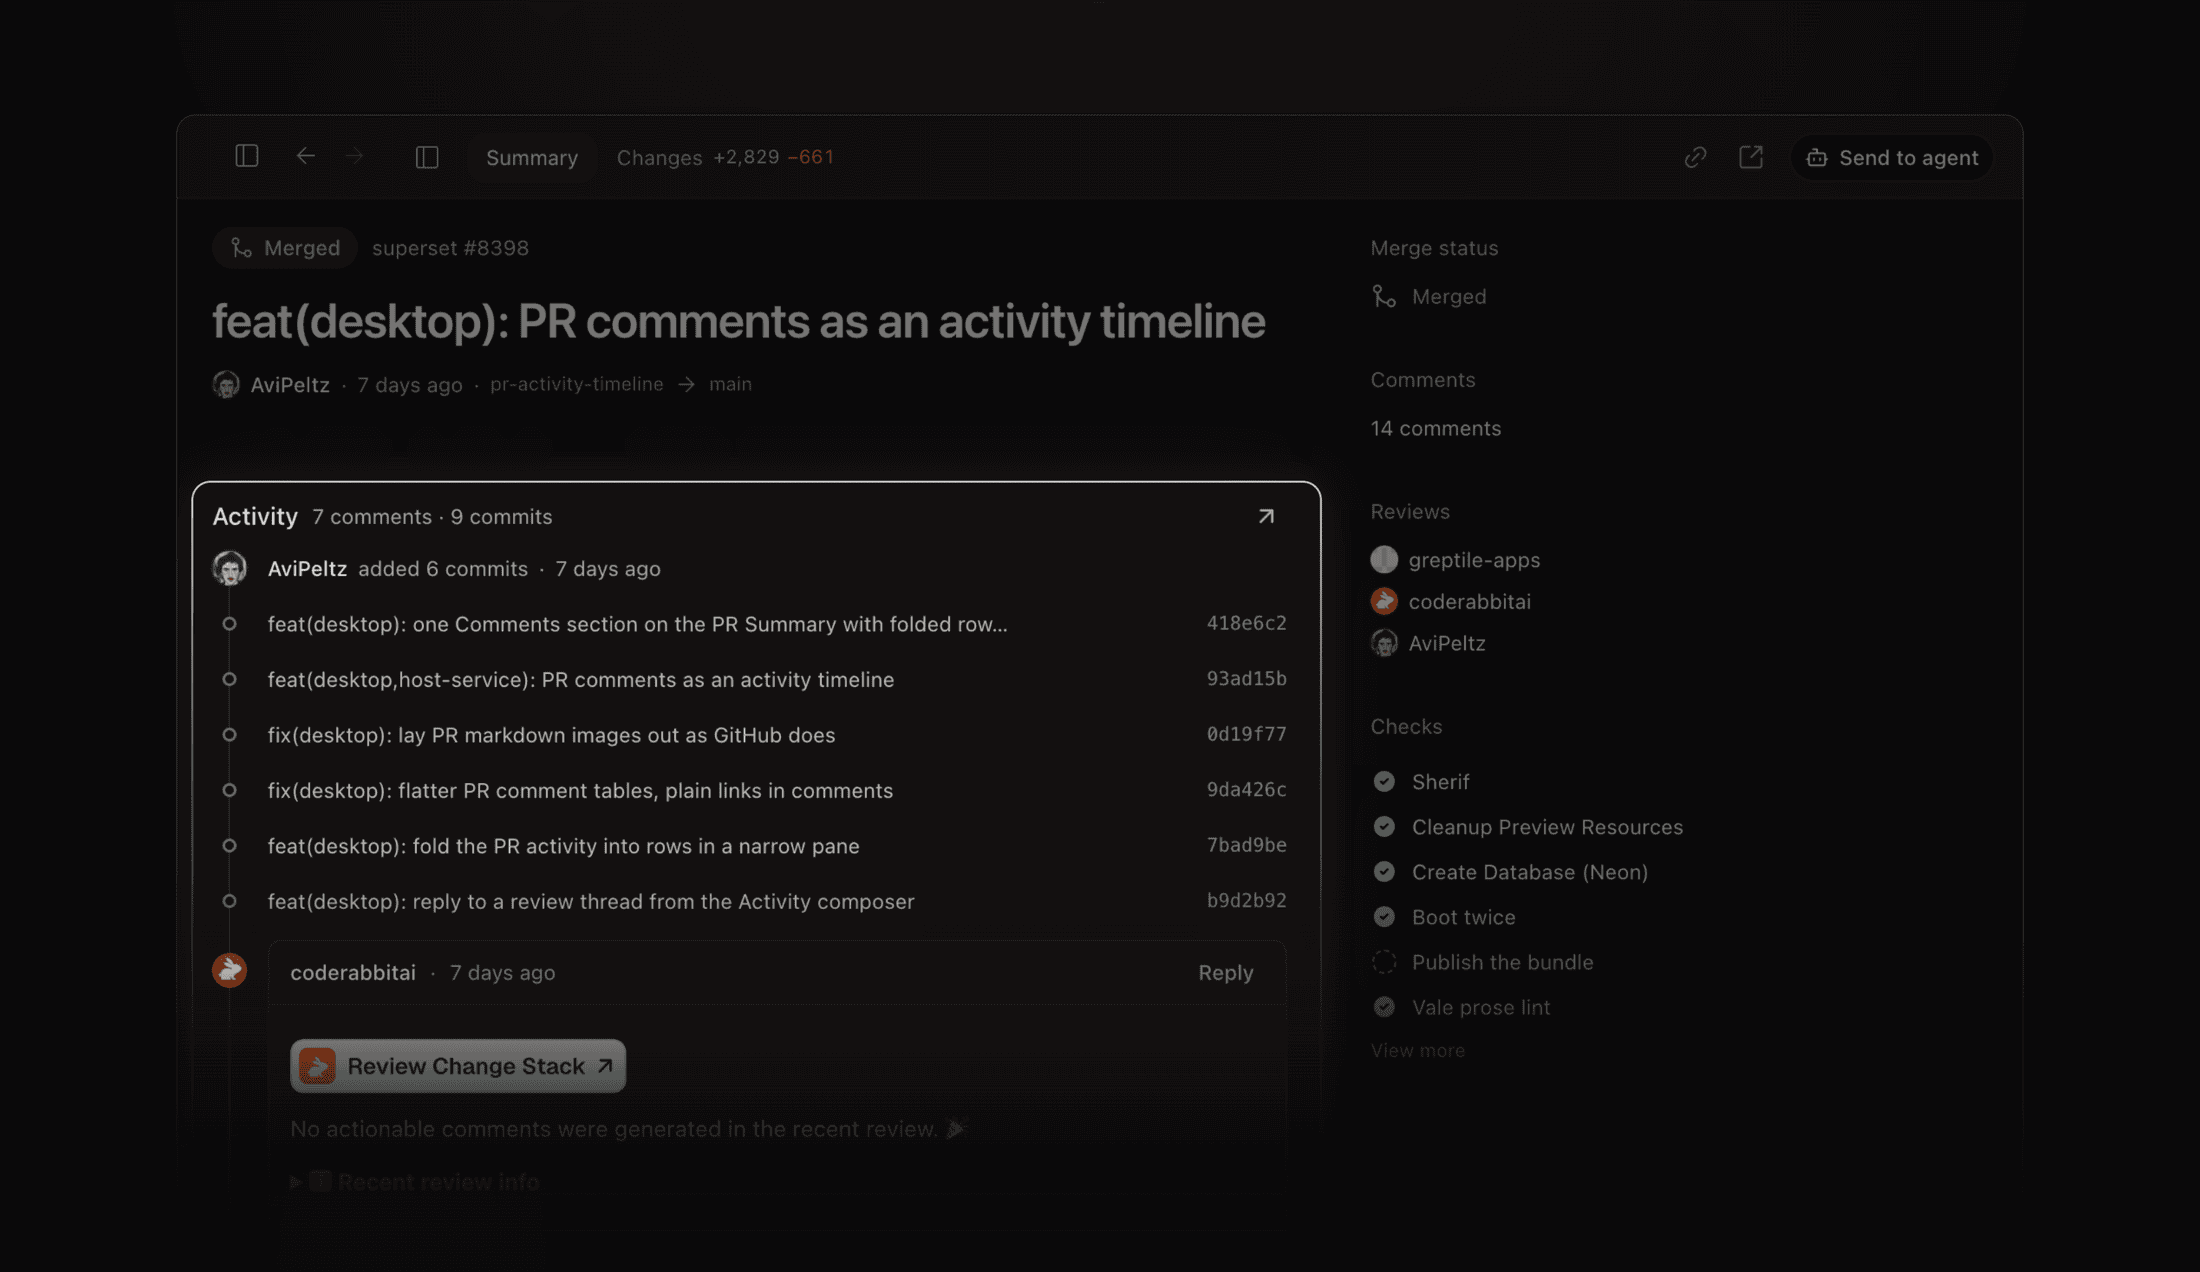
Task: Open the Sherif check
Action: [x=1421, y=782]
